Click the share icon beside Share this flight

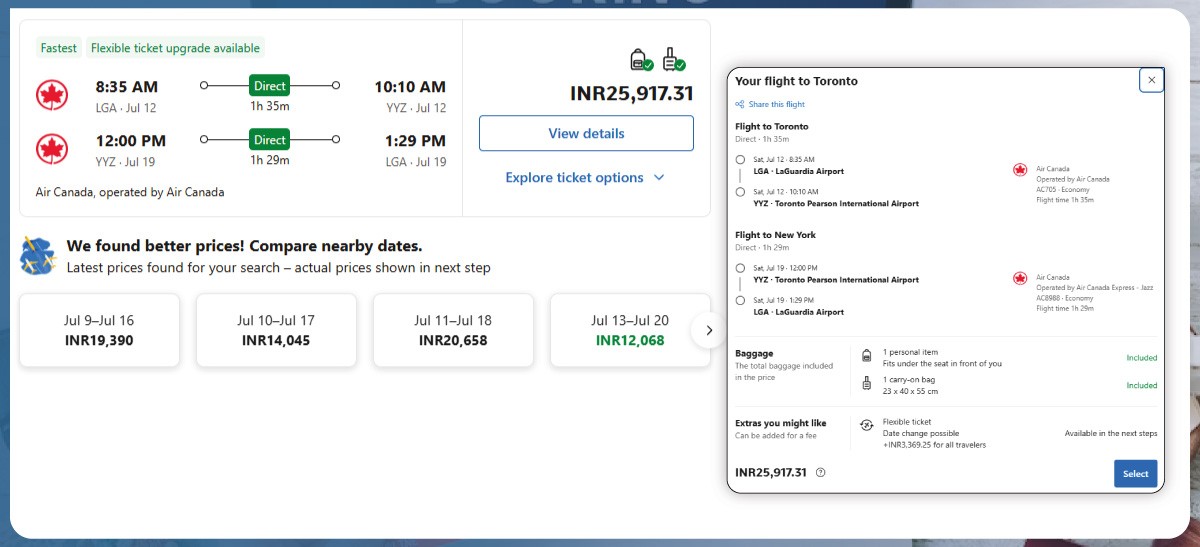[x=740, y=104]
